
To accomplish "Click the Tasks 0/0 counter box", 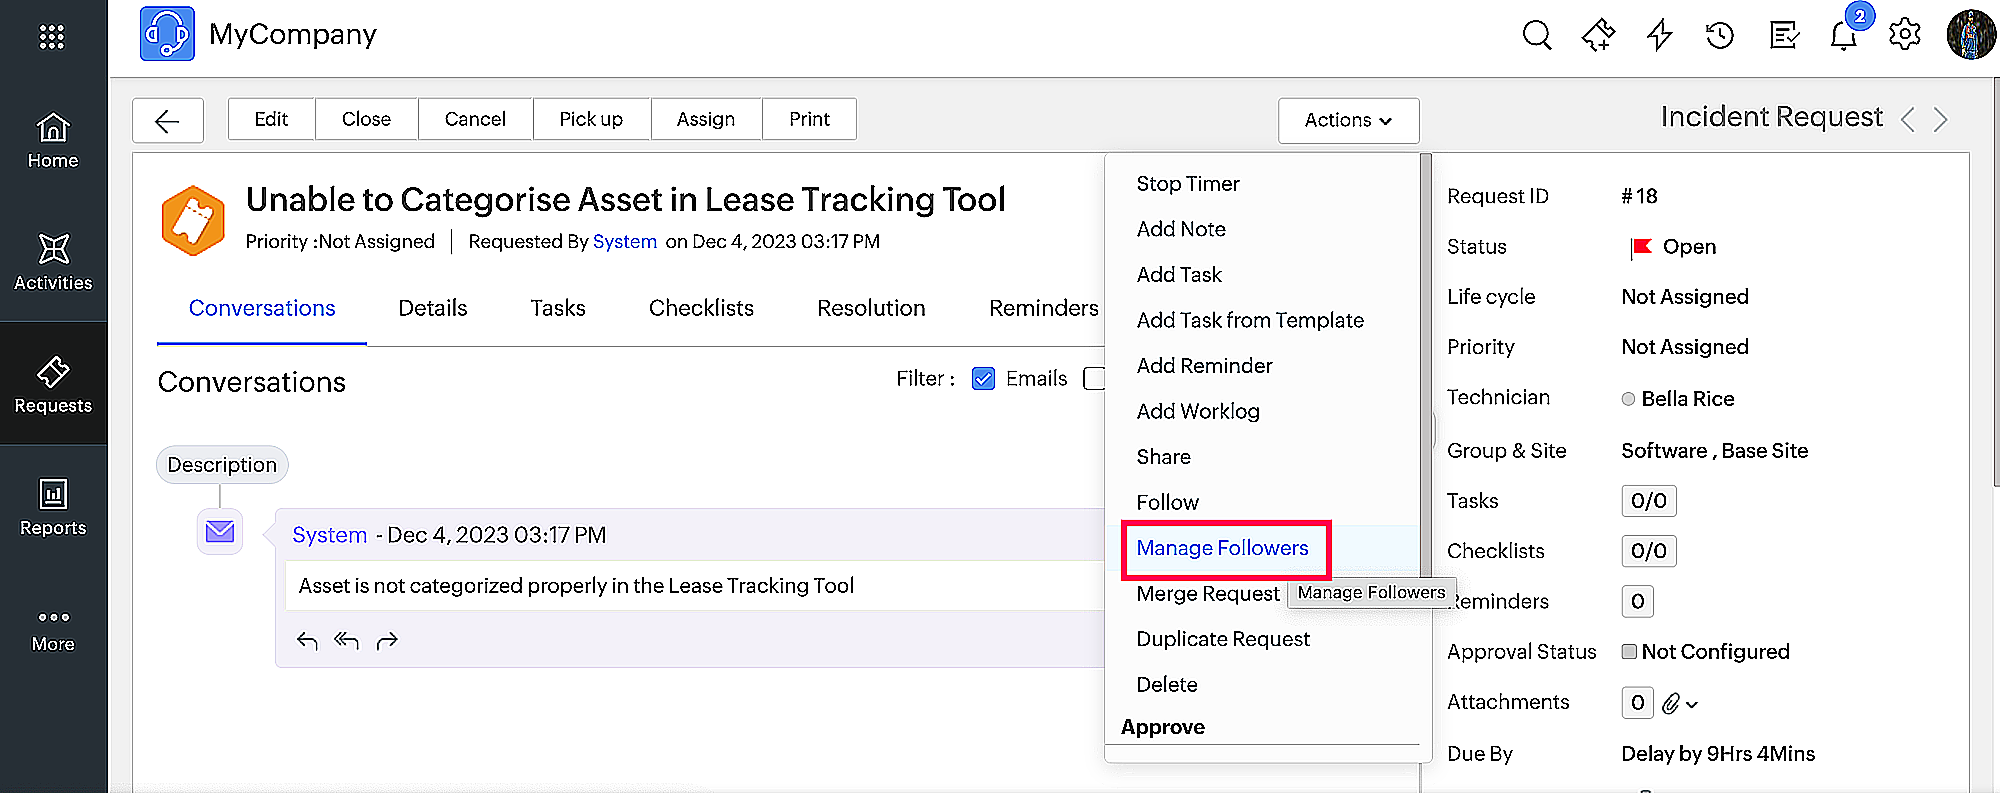I will 1648,501.
